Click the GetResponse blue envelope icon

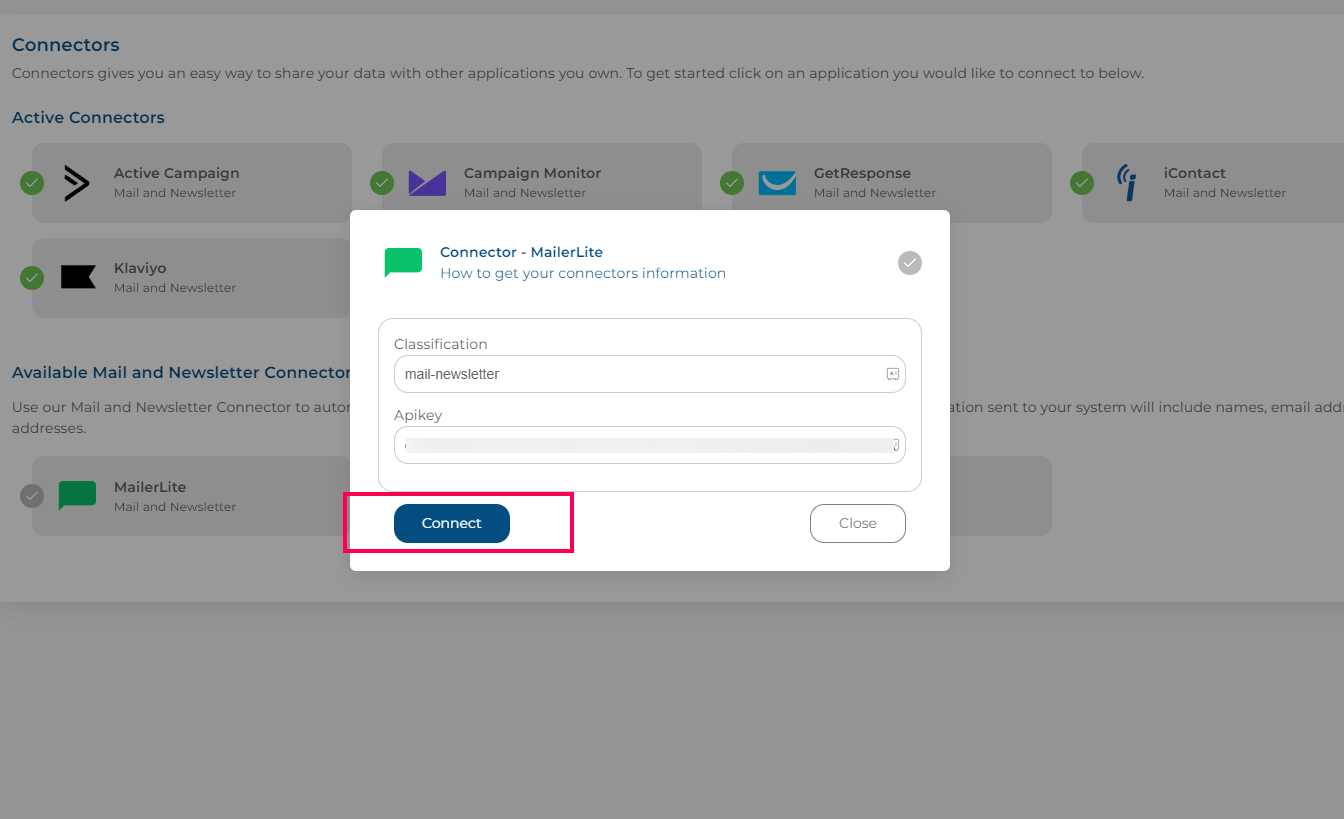tap(777, 183)
